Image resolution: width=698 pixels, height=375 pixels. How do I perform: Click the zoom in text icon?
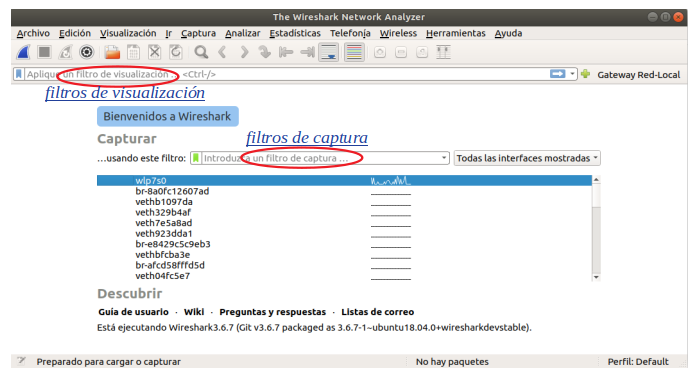[380, 53]
